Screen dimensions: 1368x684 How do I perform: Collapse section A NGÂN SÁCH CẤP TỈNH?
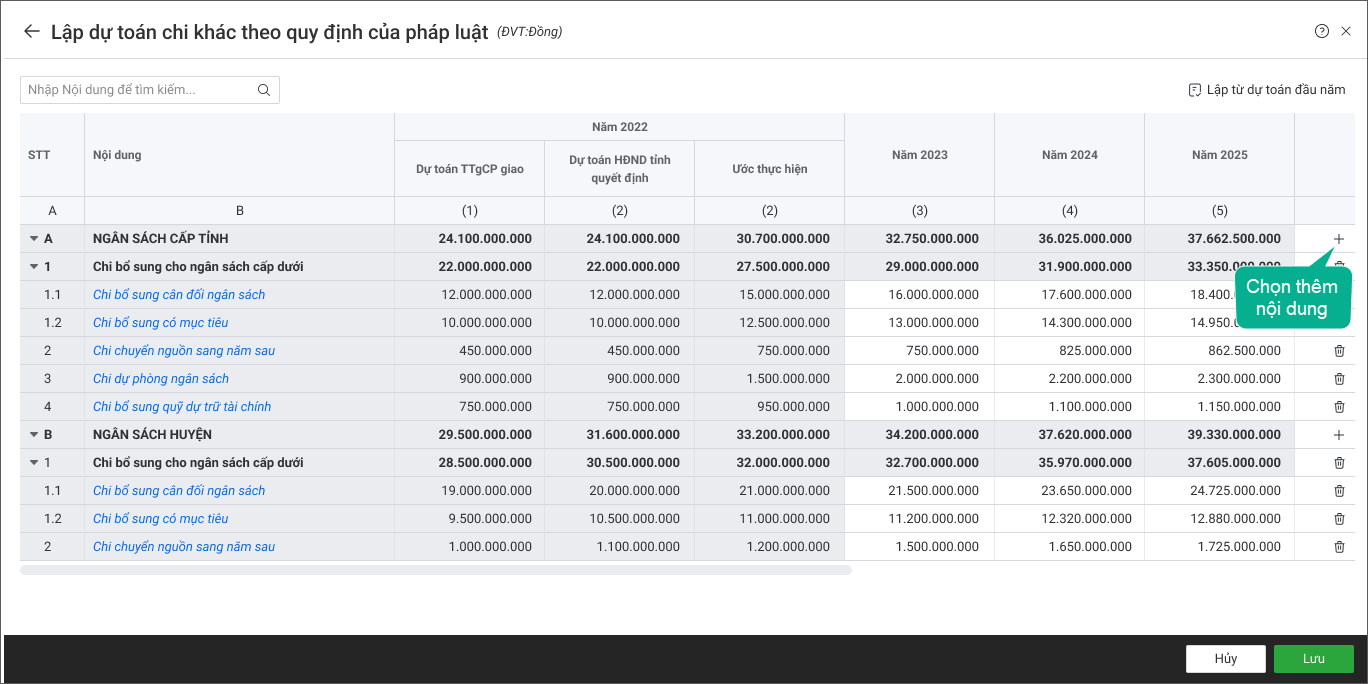[34, 239]
